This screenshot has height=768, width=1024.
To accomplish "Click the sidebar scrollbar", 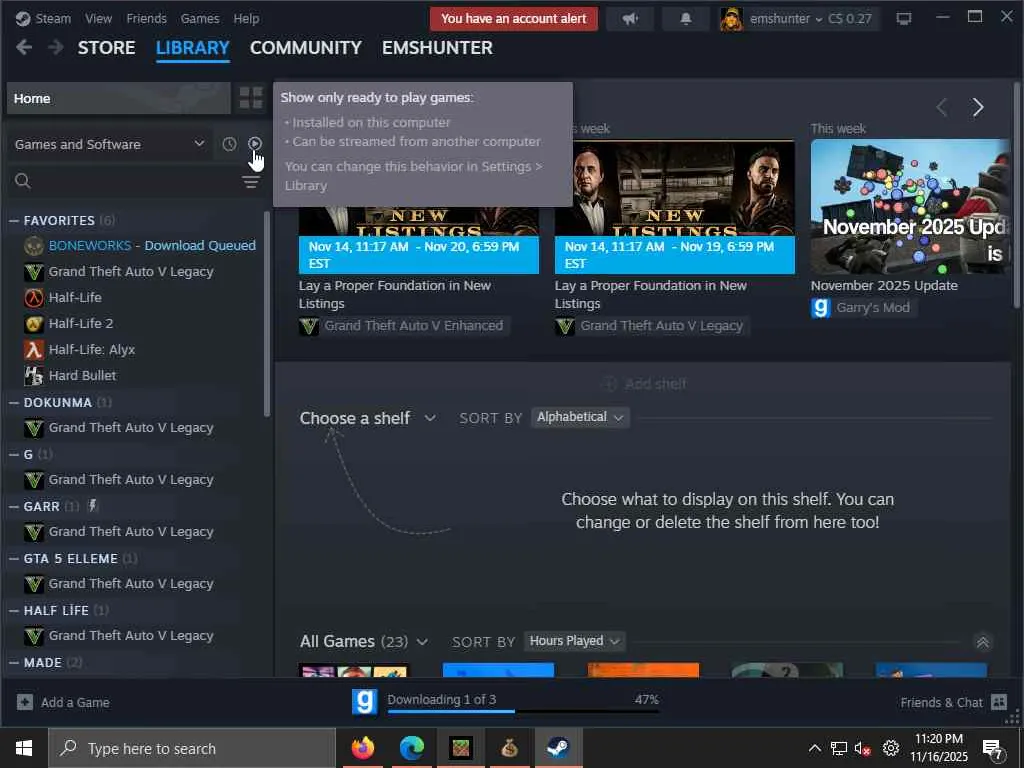I will pos(266,313).
